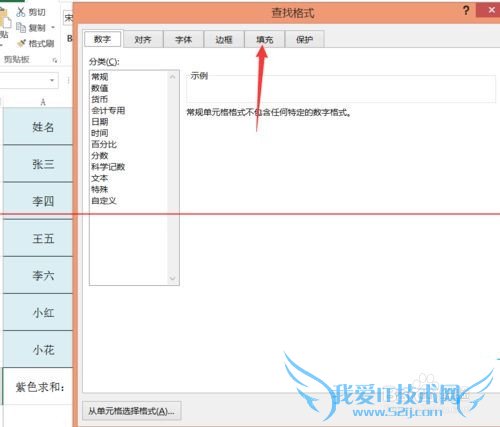This screenshot has height=427, width=500.
Task: Select cell containing 小红
Action: [x=38, y=312]
